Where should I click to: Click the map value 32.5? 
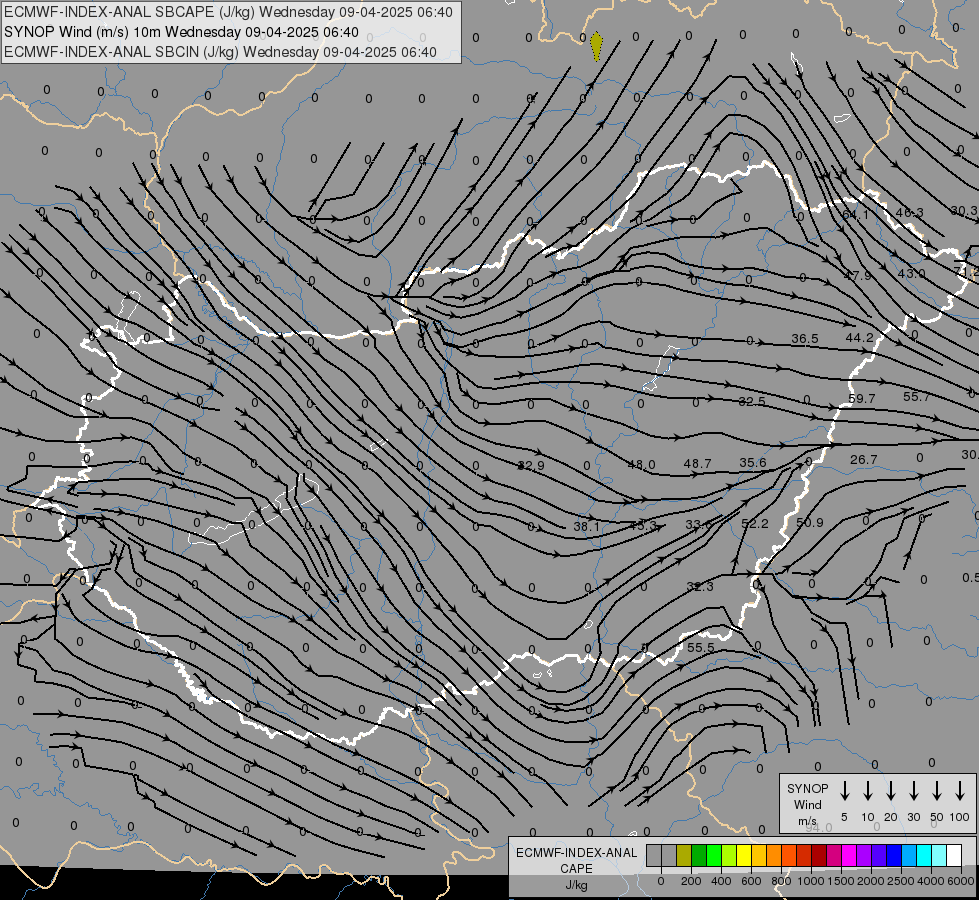752,401
